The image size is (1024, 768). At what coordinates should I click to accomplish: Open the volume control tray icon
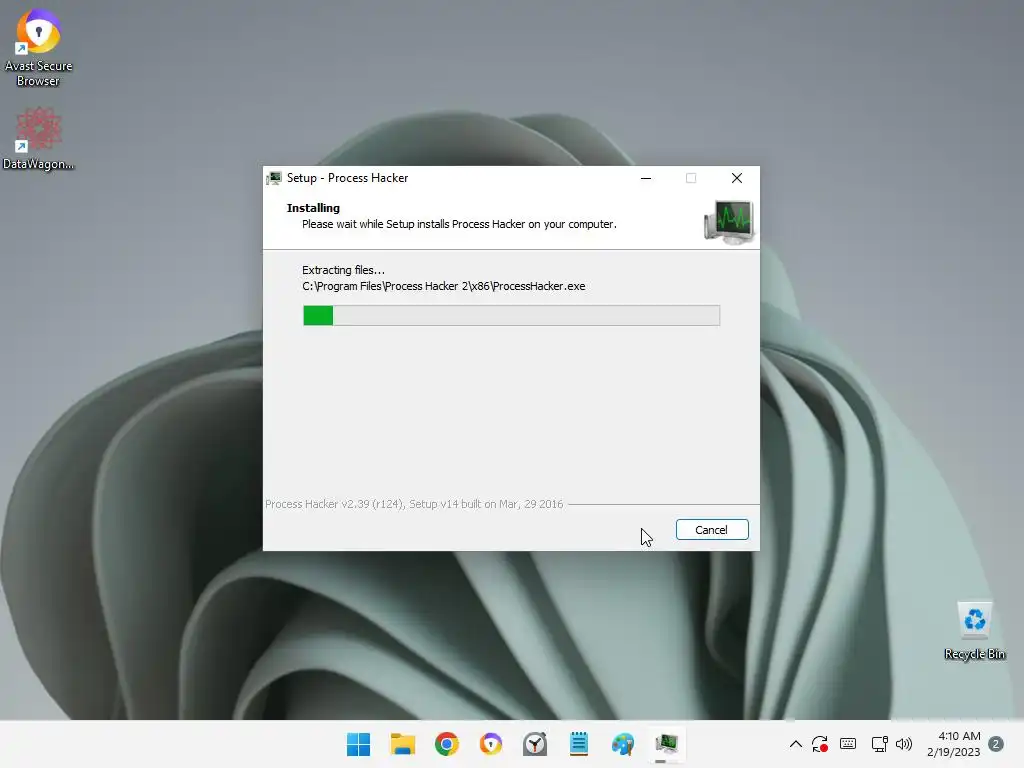[904, 744]
